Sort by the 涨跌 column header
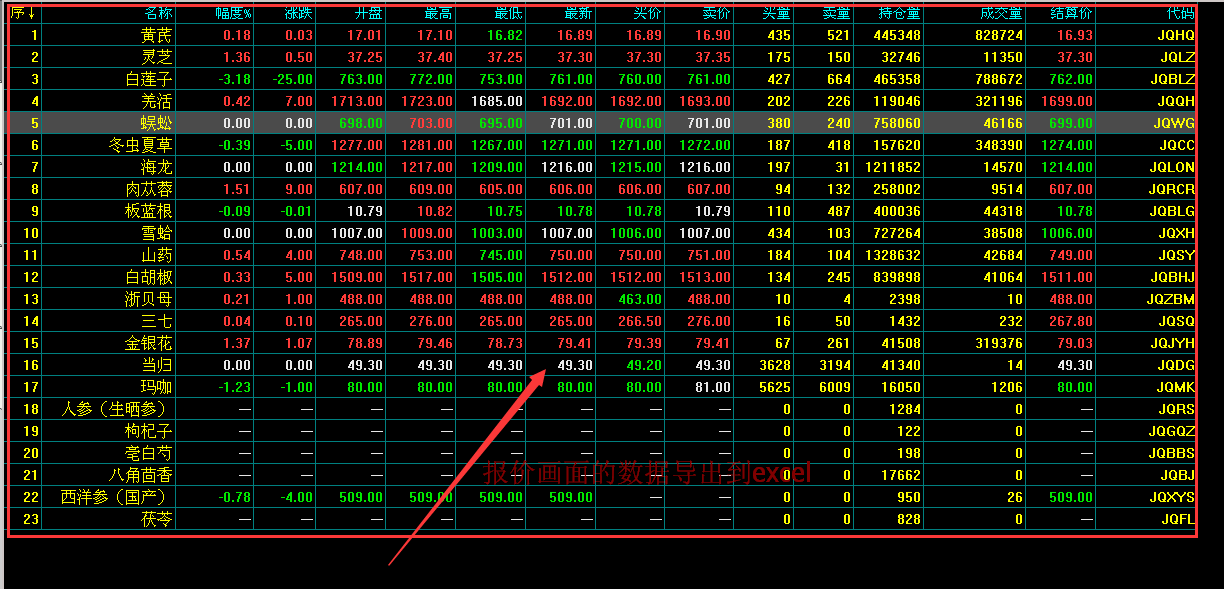1224x589 pixels. tap(298, 14)
